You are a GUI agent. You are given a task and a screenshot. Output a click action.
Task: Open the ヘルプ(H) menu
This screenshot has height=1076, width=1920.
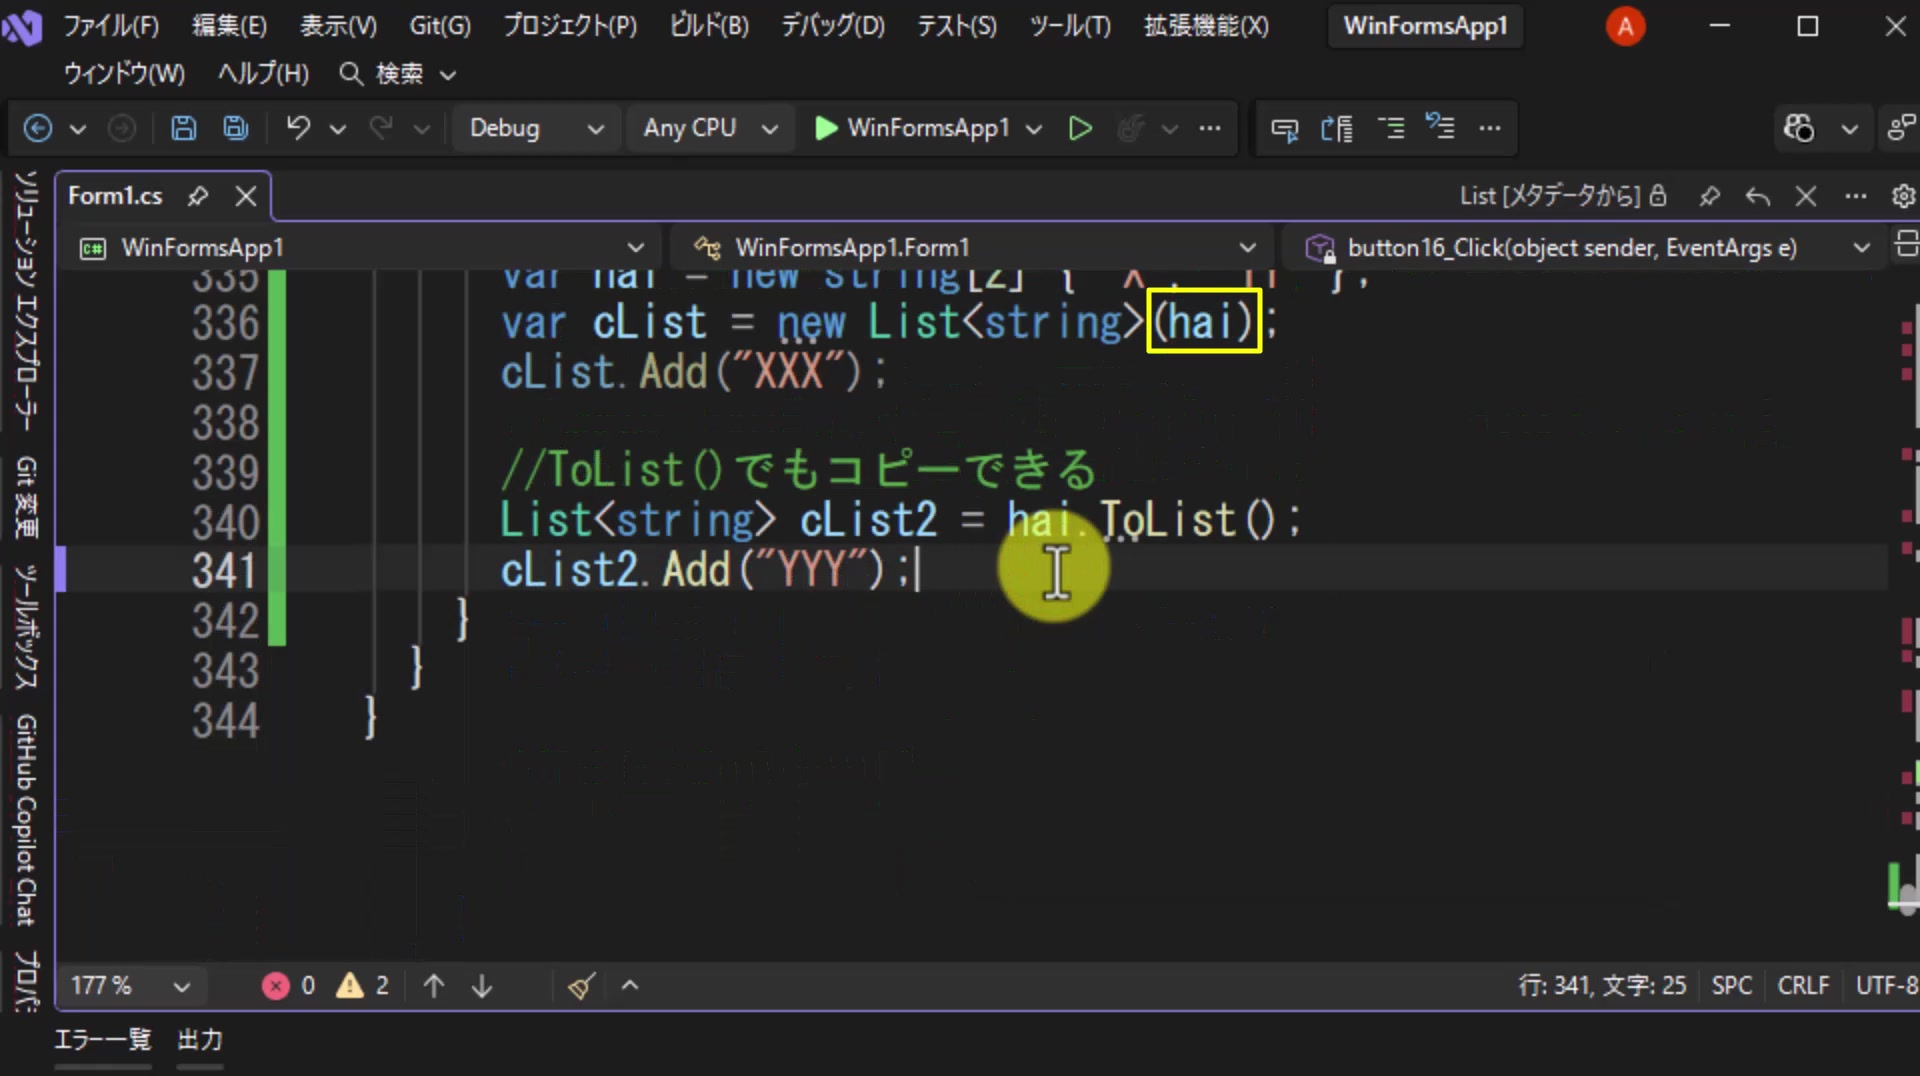[x=263, y=73]
